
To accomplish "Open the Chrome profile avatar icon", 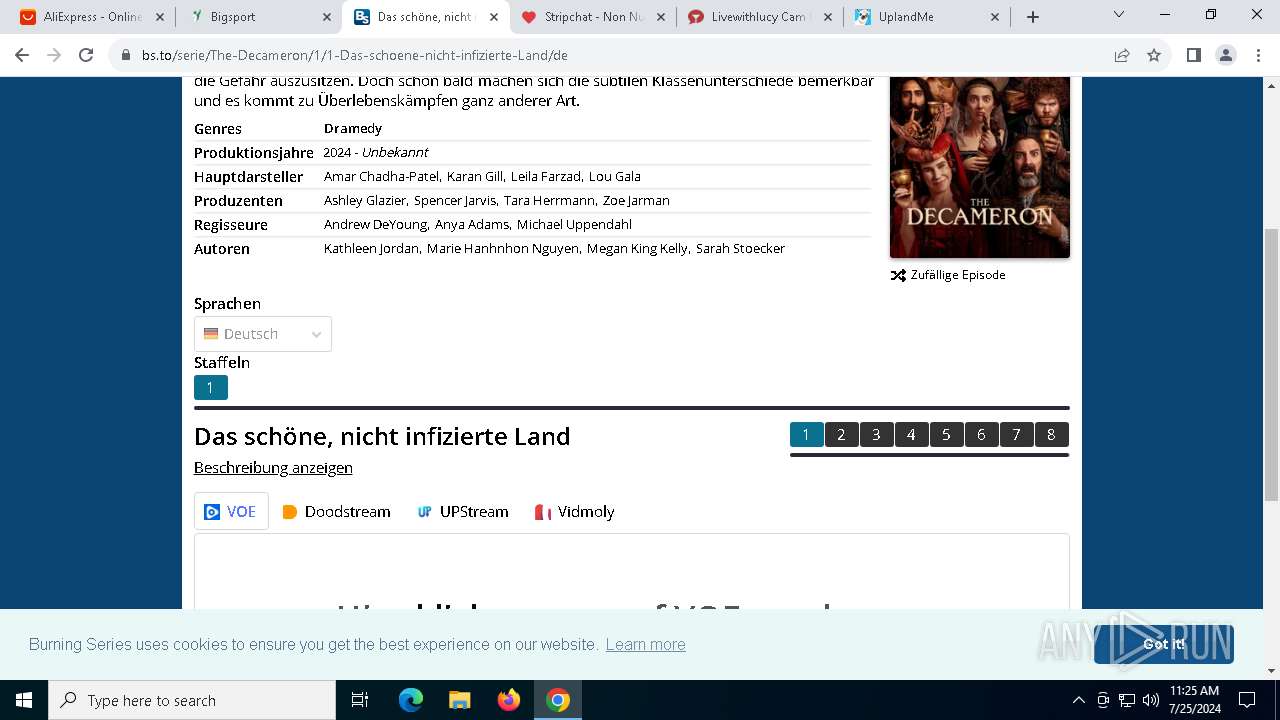I will (x=1225, y=55).
